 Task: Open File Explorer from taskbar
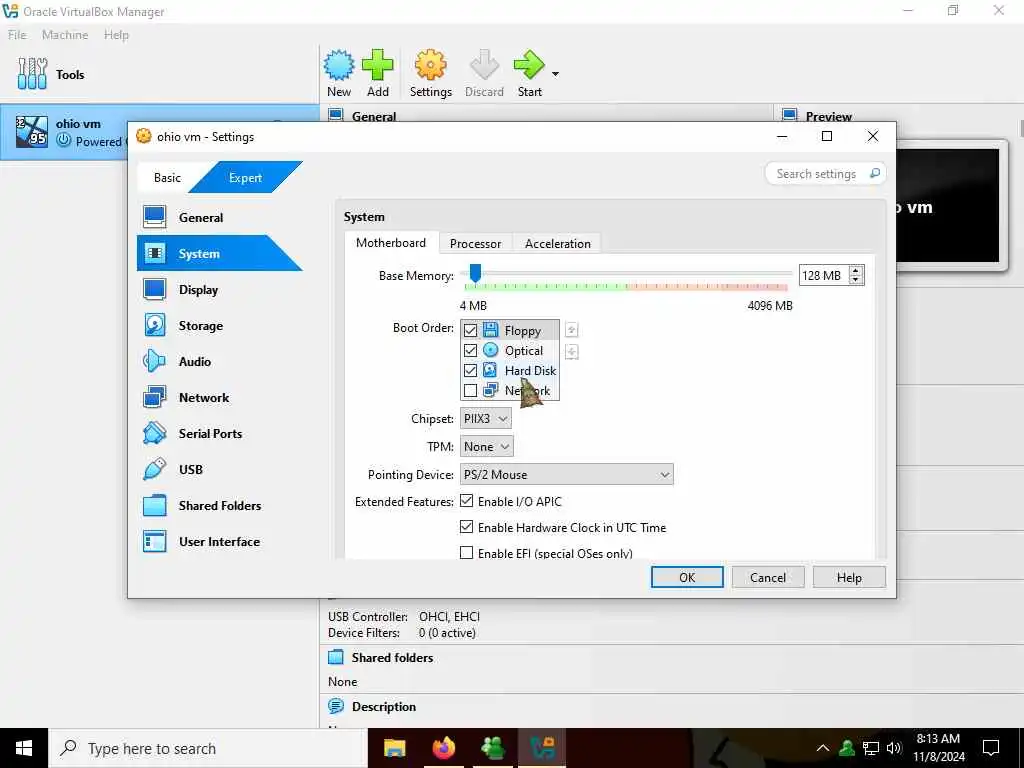coord(394,748)
